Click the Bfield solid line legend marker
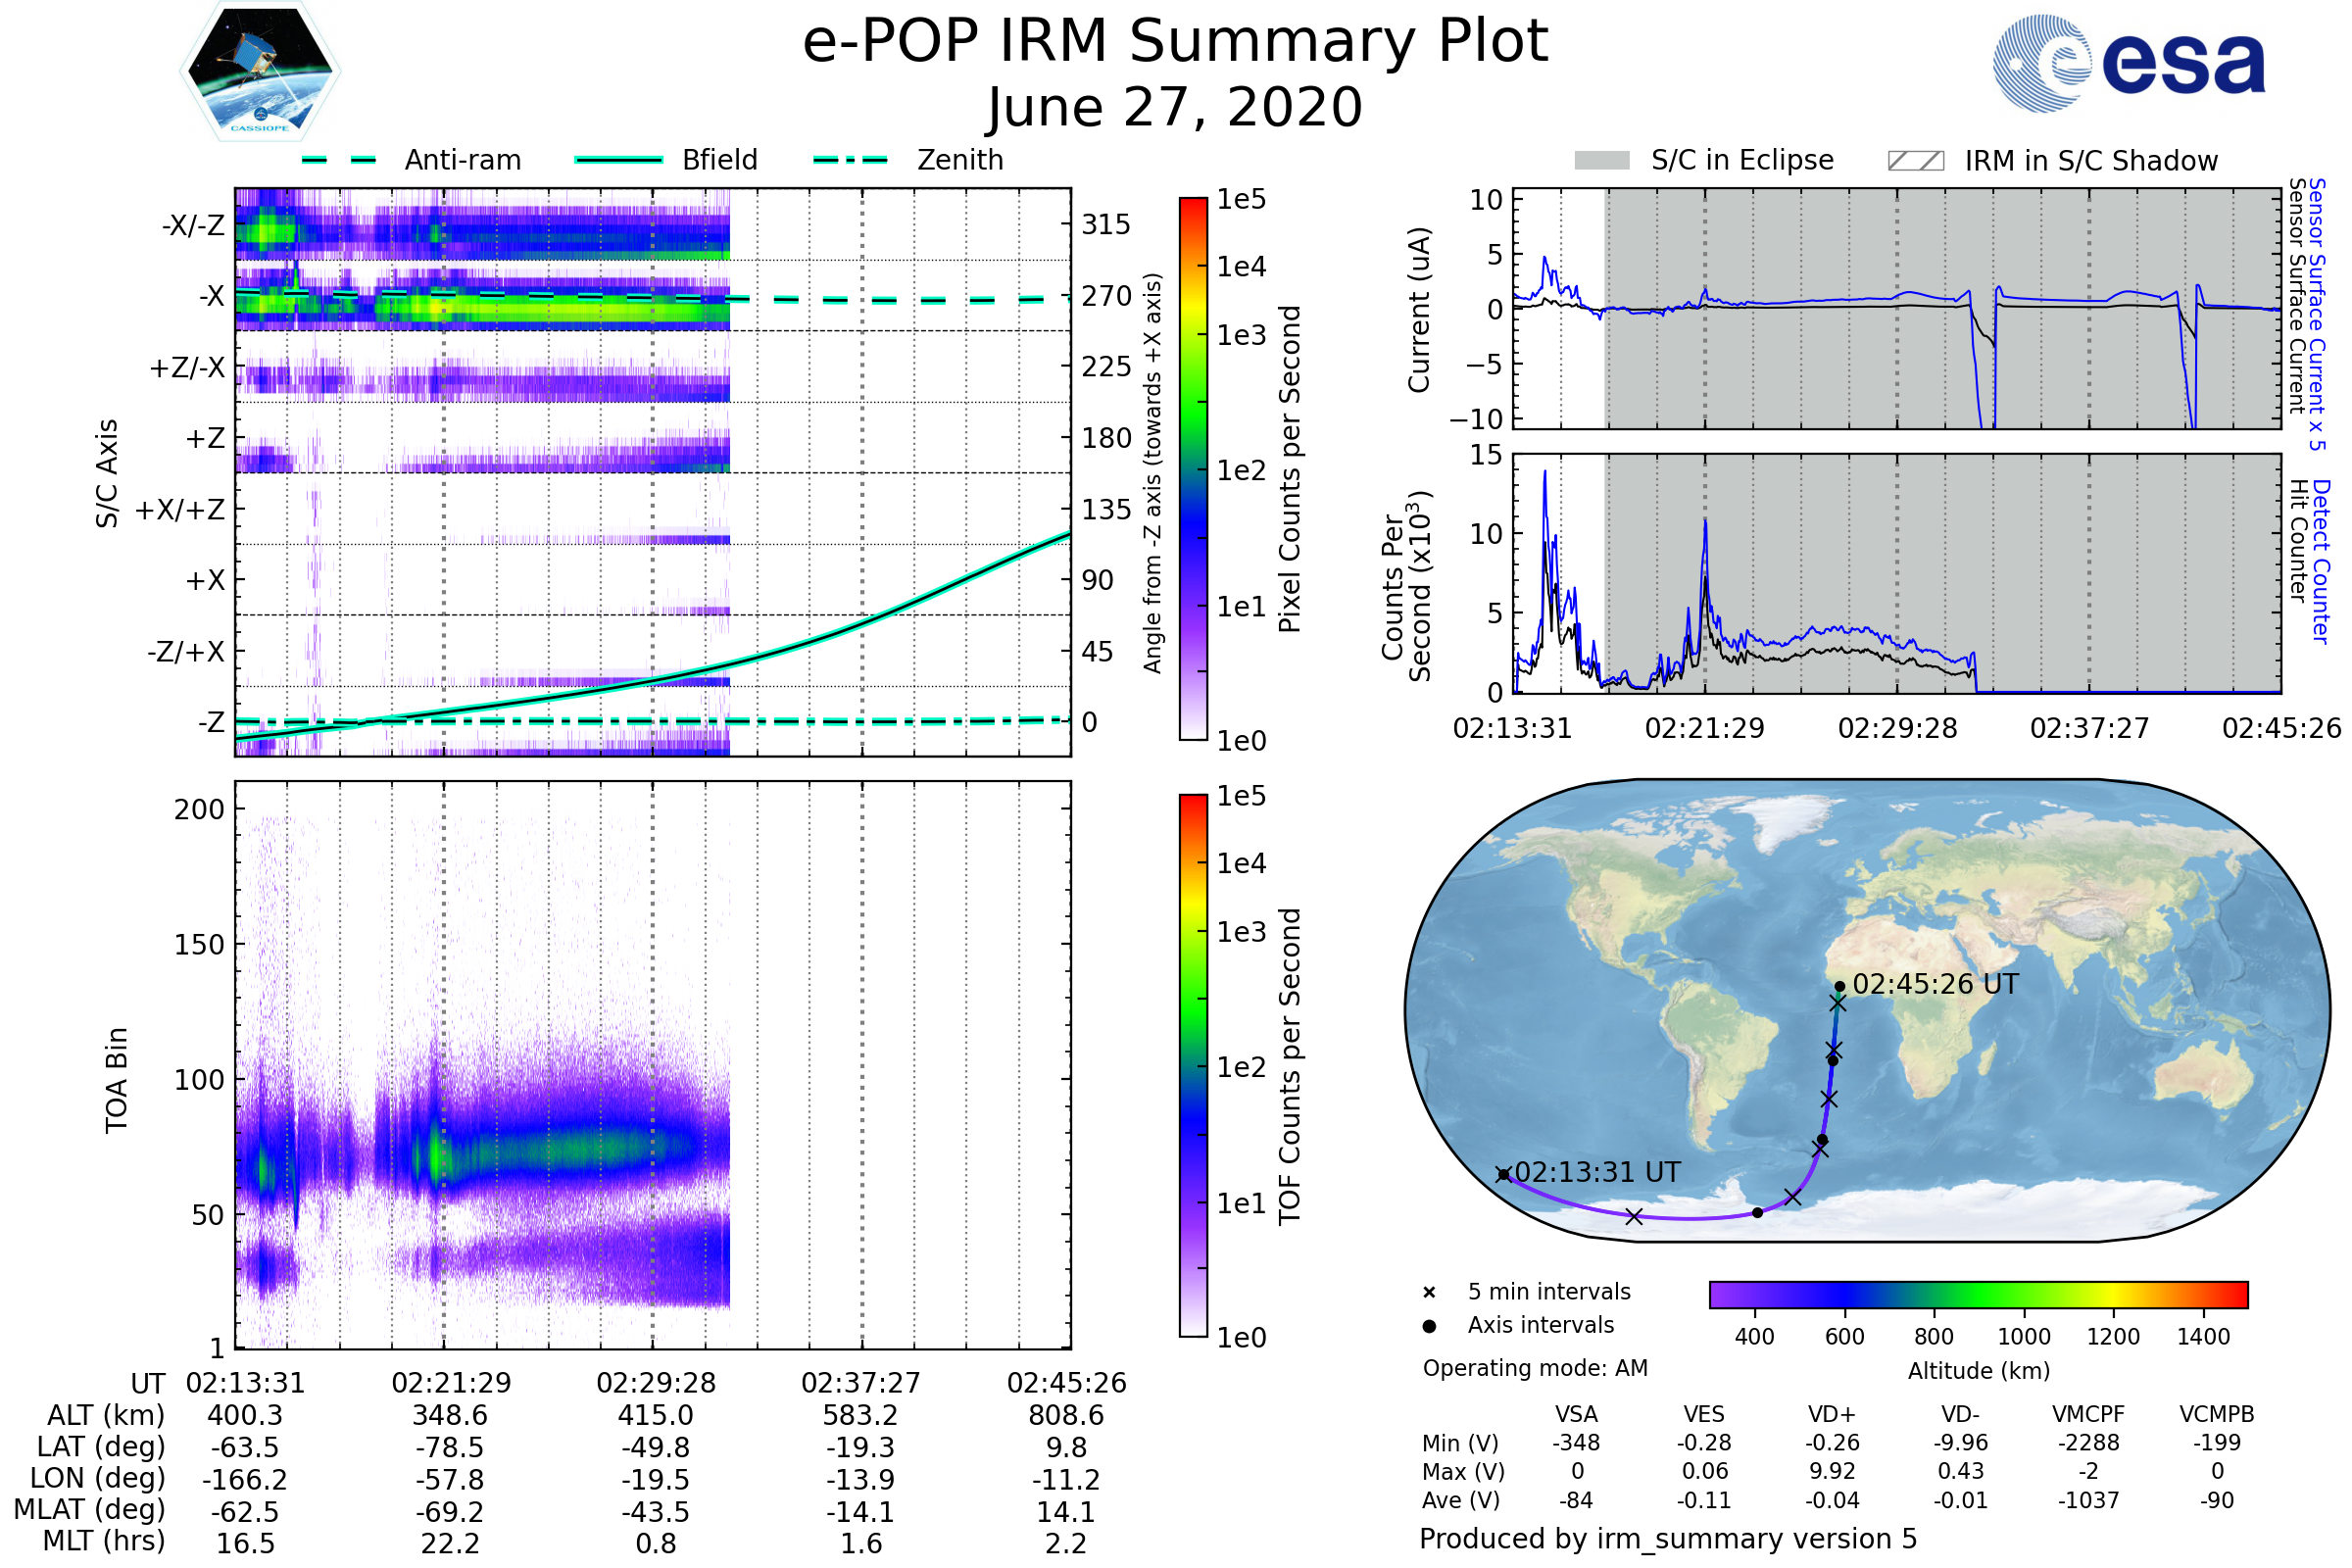 [x=618, y=160]
